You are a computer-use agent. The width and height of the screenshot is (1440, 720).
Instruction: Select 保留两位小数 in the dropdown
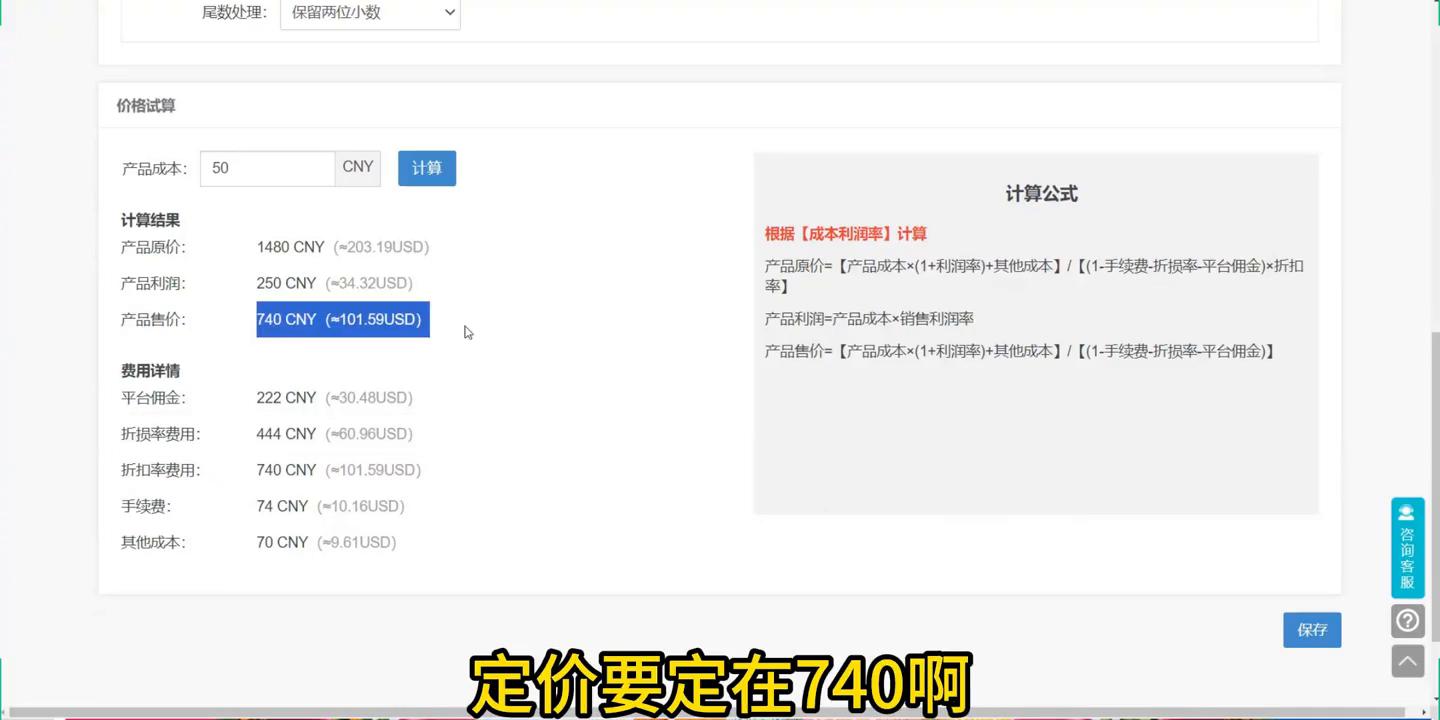340,12
